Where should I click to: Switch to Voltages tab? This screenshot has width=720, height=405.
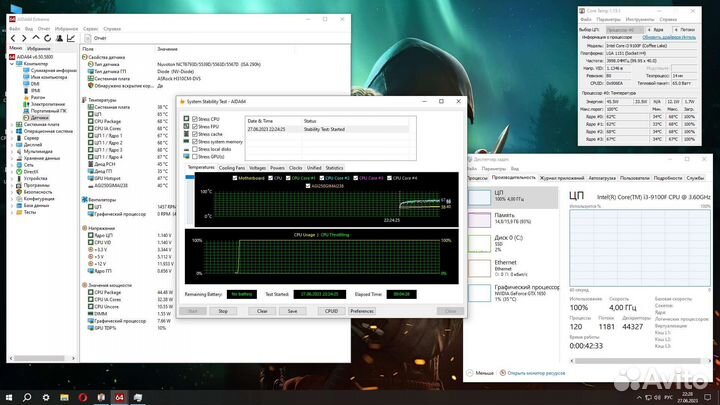click(x=257, y=168)
